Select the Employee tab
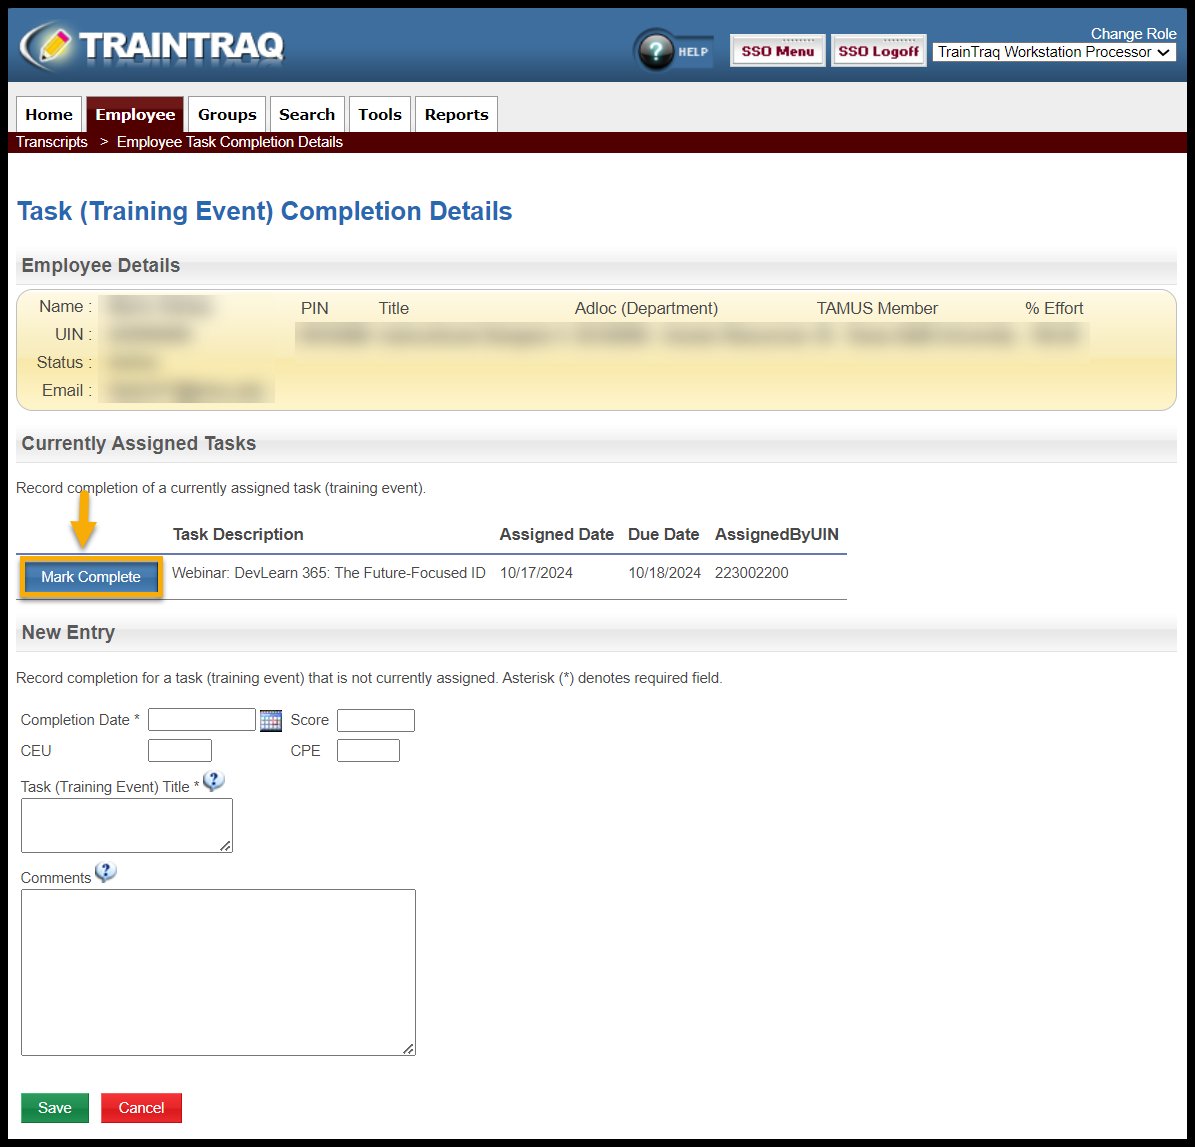The width and height of the screenshot is (1195, 1147). pos(135,114)
